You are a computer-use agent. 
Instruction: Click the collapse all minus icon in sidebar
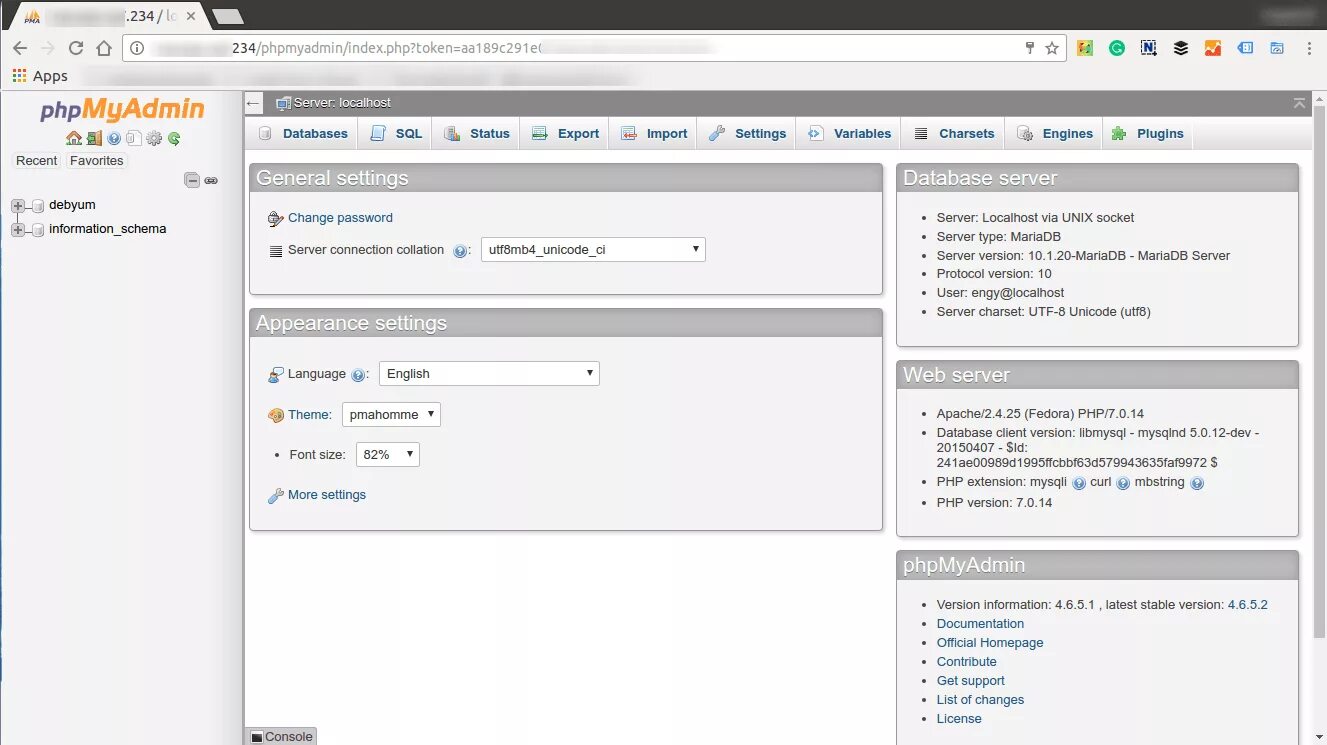click(192, 180)
